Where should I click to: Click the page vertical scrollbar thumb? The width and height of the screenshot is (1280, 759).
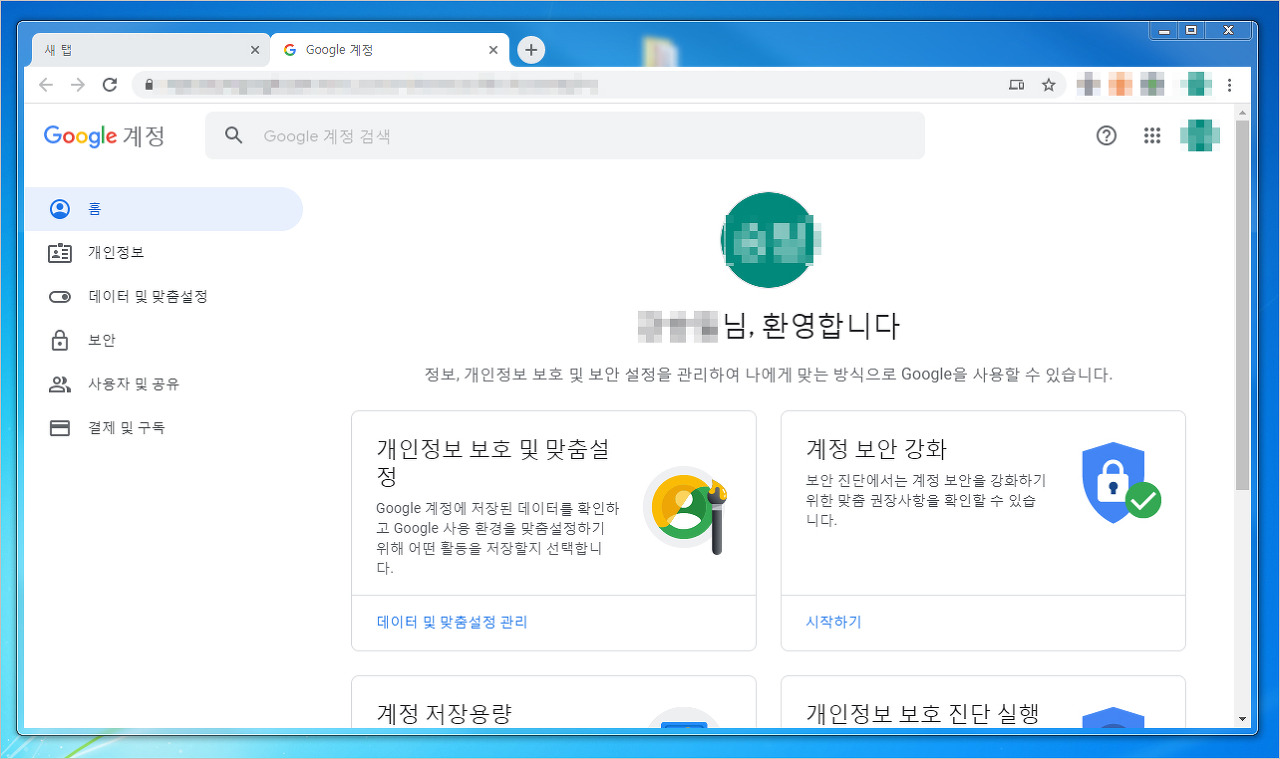pyautogui.click(x=1242, y=305)
